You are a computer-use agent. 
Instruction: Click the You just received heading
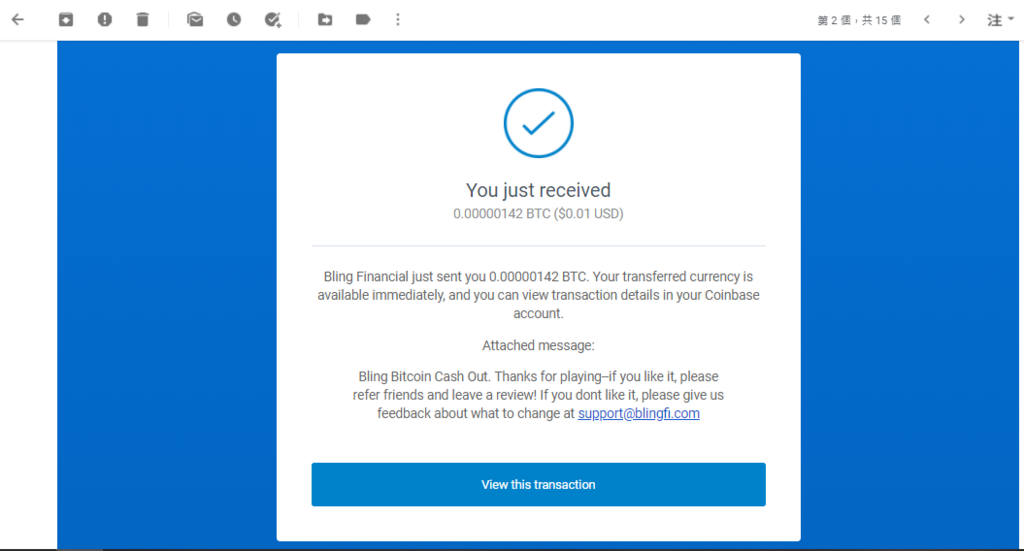point(538,190)
